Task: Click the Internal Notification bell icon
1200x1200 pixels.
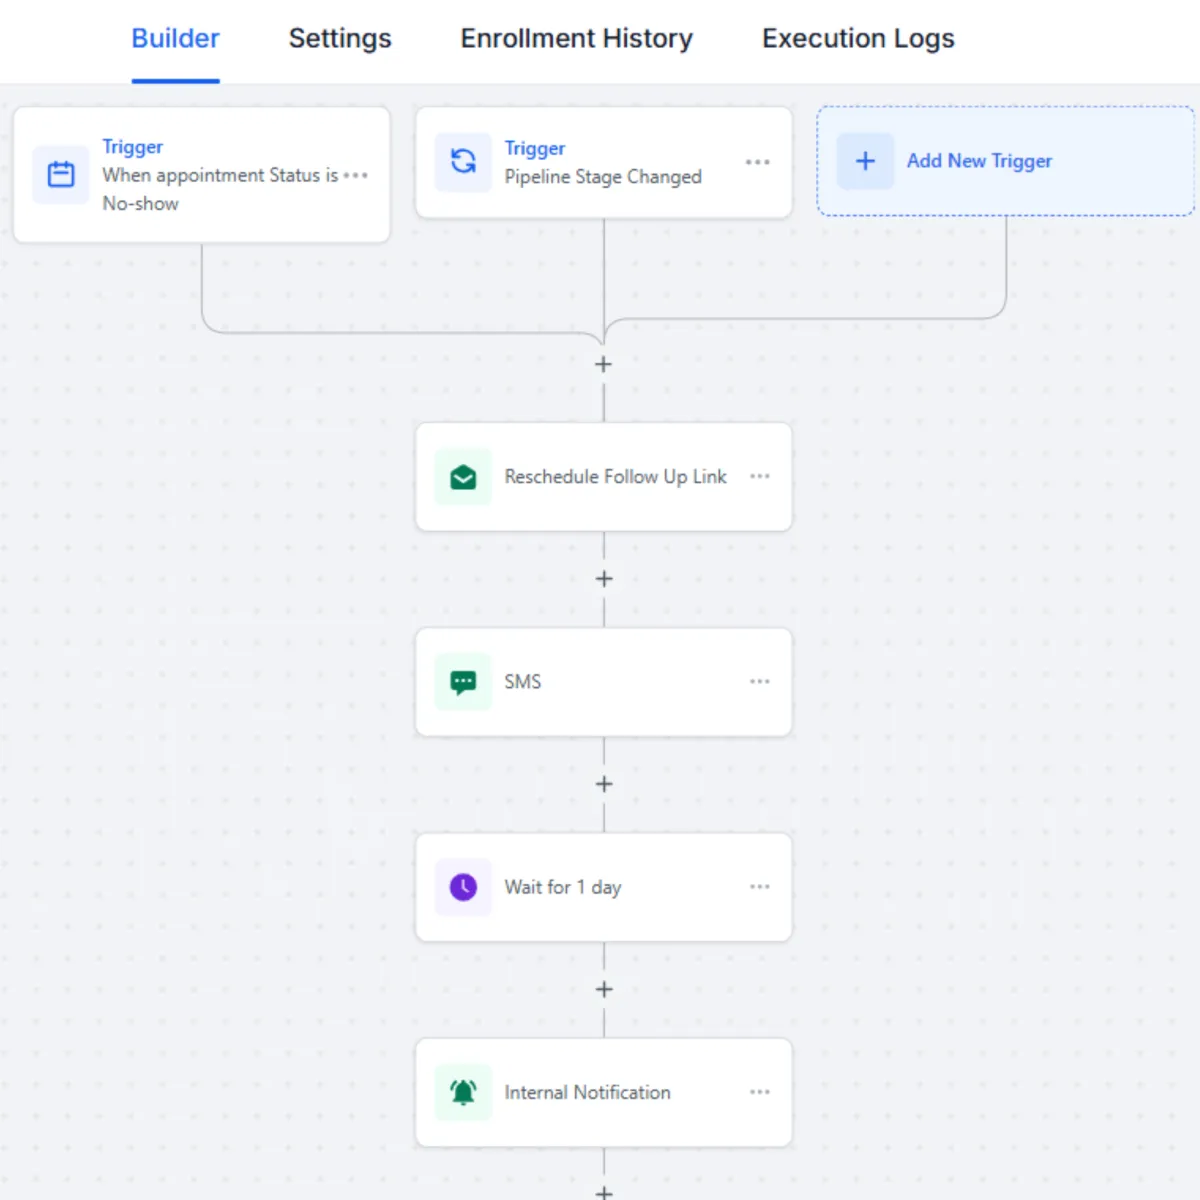Action: tap(463, 1092)
